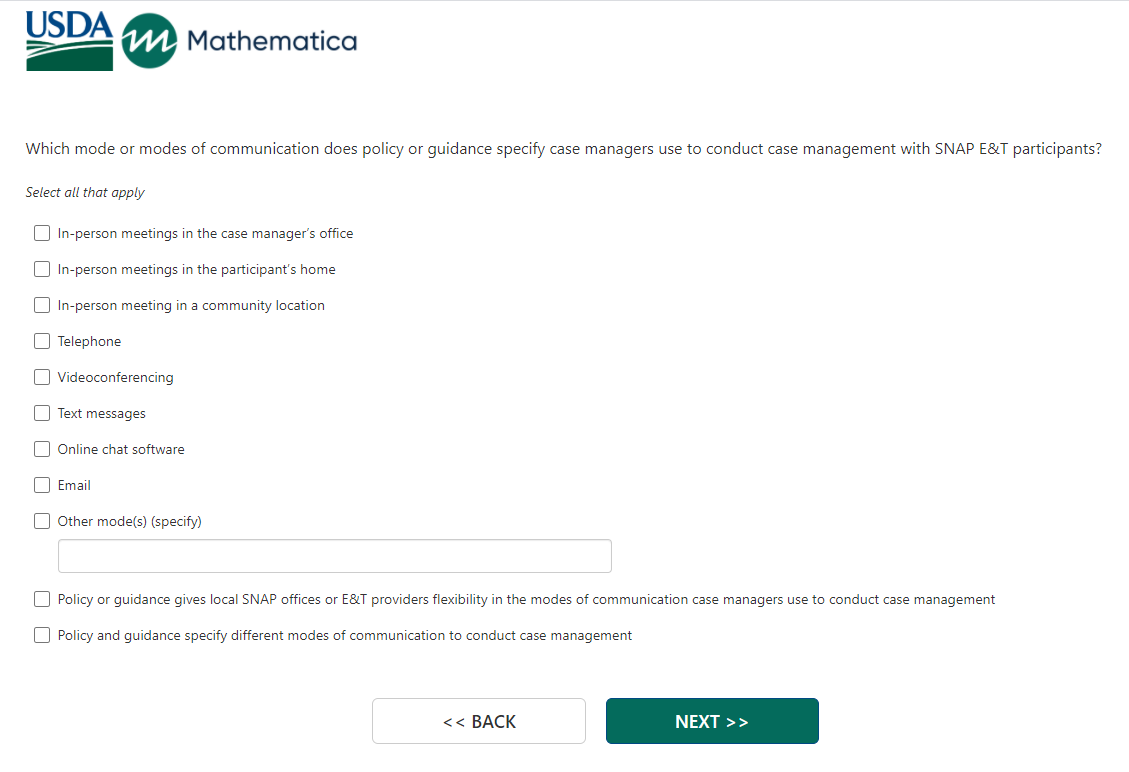This screenshot has height=772, width=1129.
Task: Click the Other mode(s) specify text field
Action: click(x=334, y=556)
